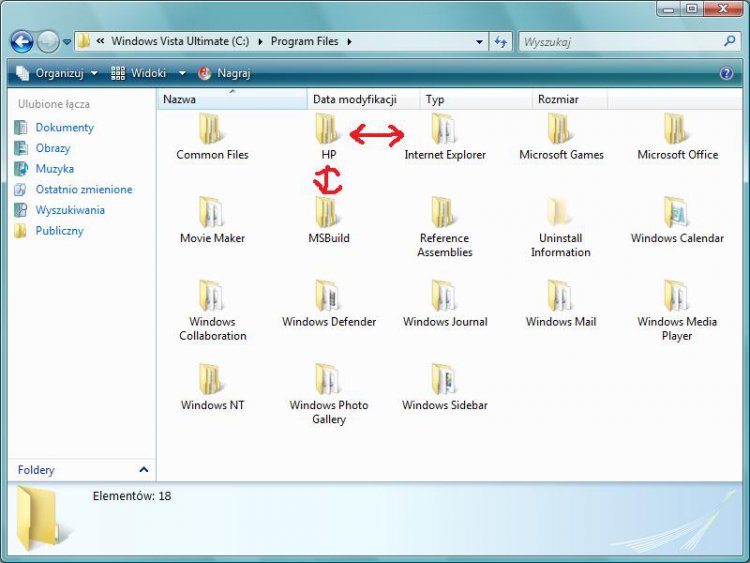Screen dimensions: 750x563
Task: Expand the address bar history dropdown
Action: [479, 42]
